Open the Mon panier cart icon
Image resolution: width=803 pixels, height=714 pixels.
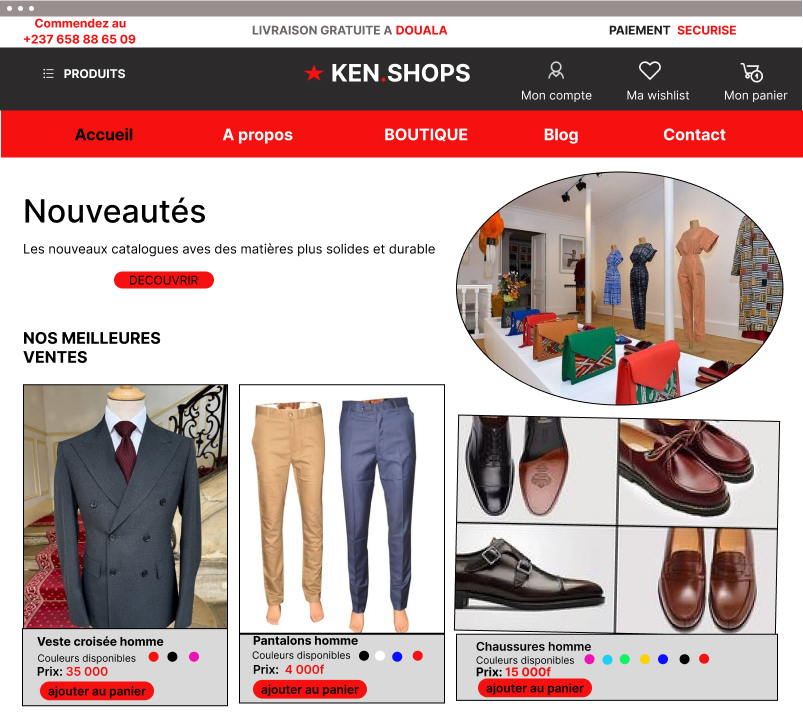coord(752,72)
